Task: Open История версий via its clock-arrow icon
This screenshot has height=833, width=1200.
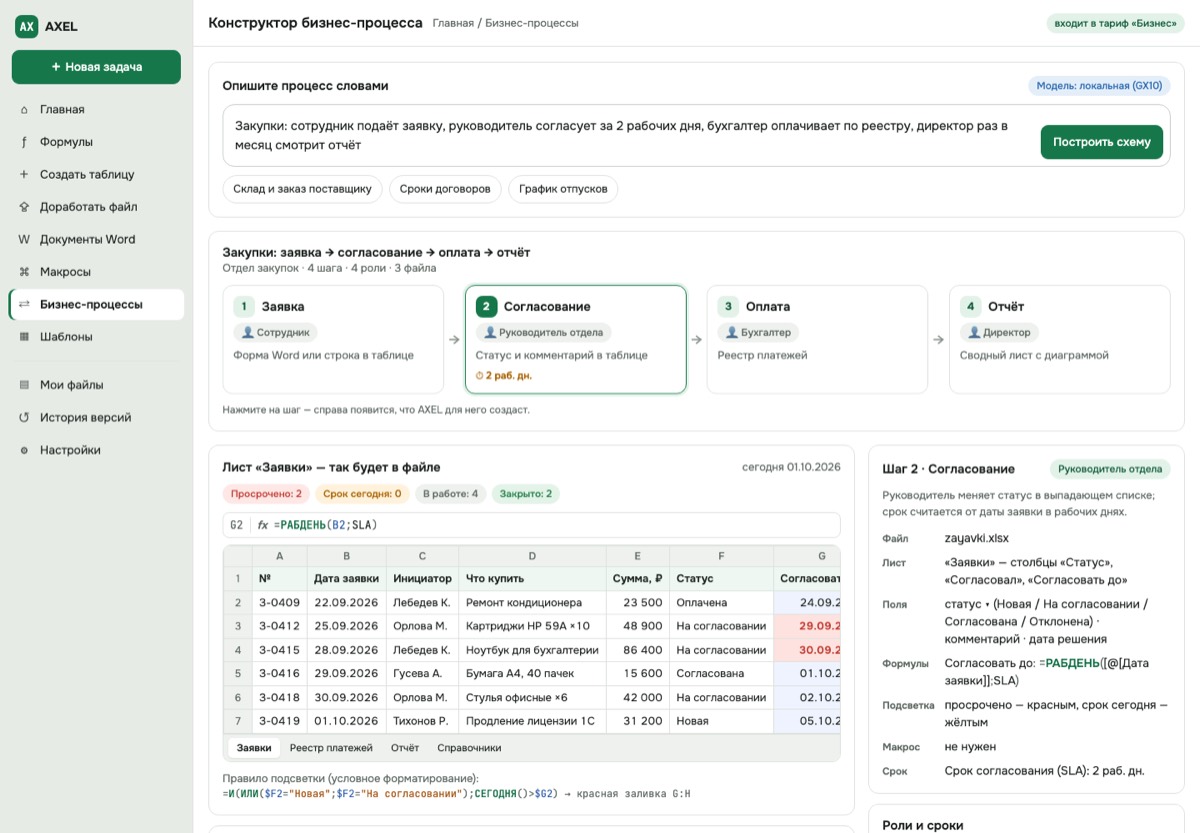Action: (24, 418)
